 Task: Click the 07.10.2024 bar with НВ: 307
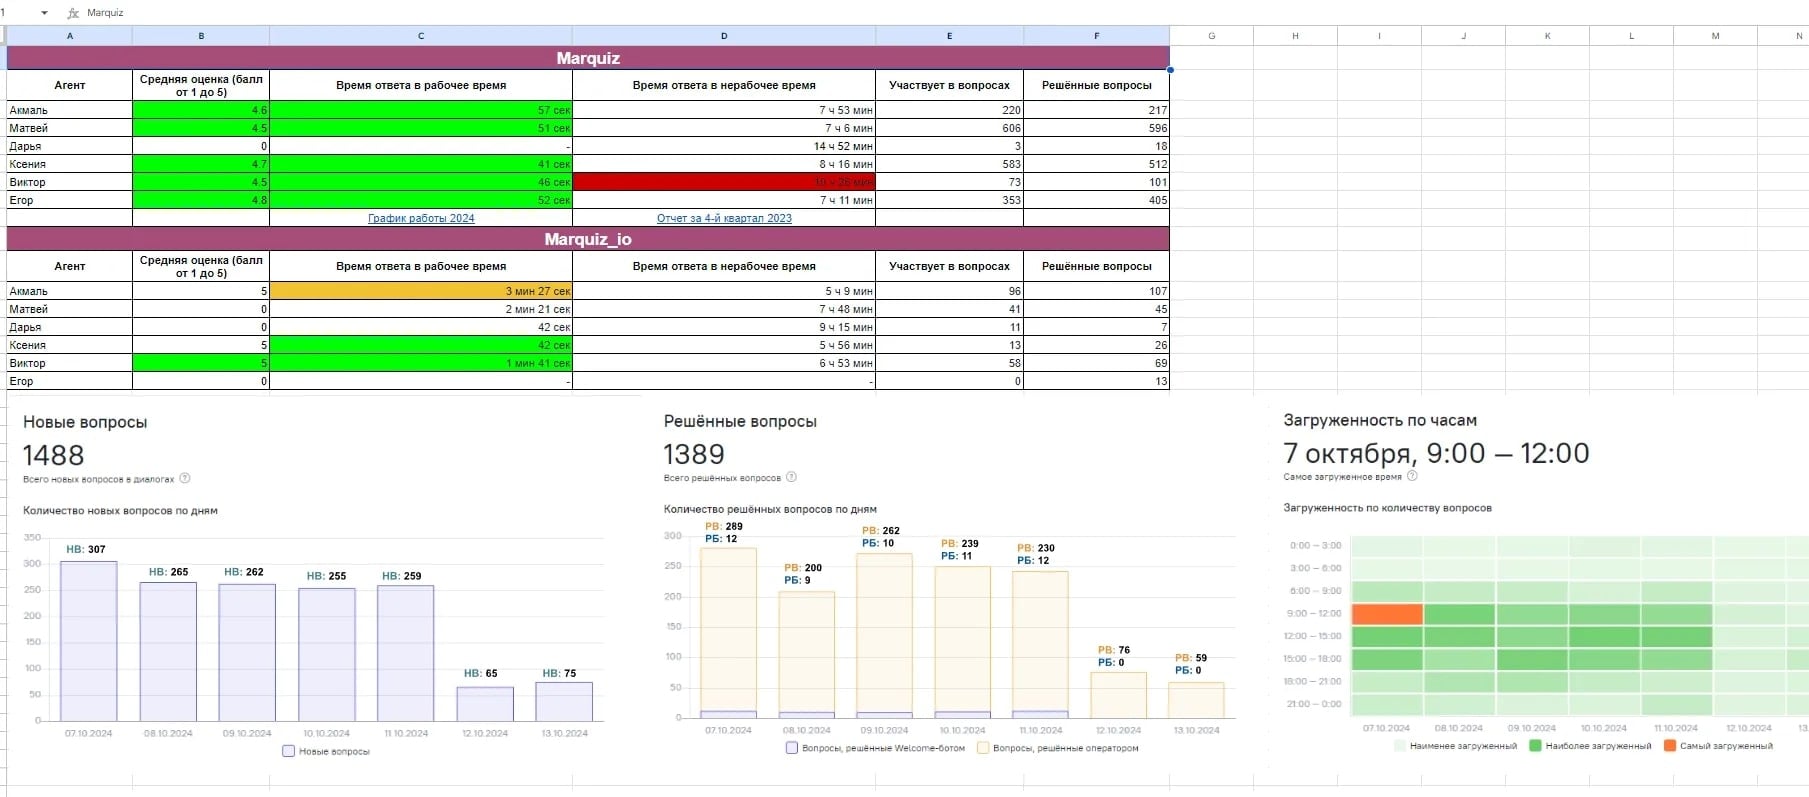tap(88, 640)
